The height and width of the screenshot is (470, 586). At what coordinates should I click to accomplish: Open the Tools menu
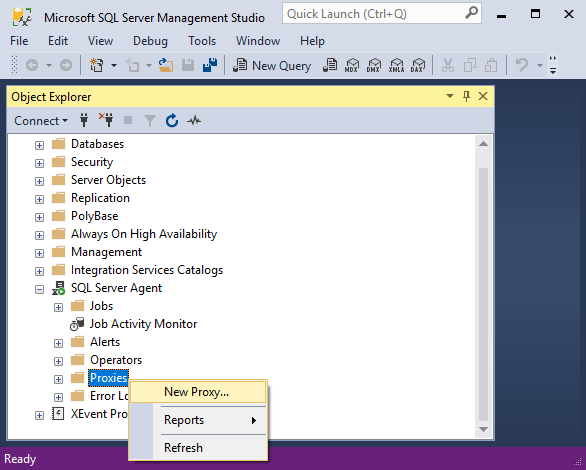[202, 41]
